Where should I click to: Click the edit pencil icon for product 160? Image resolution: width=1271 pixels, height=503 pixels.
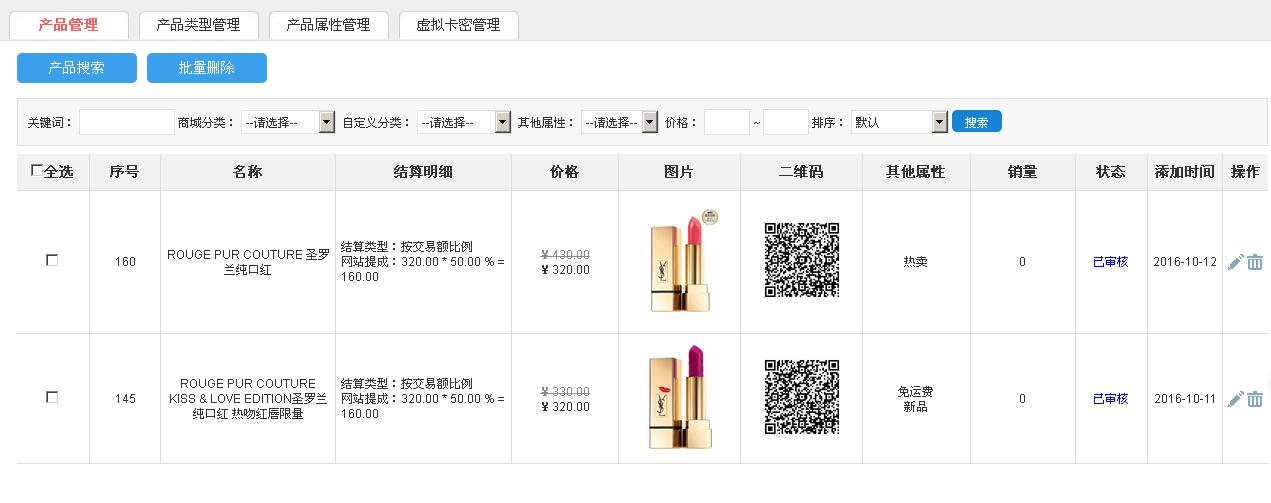(1235, 262)
